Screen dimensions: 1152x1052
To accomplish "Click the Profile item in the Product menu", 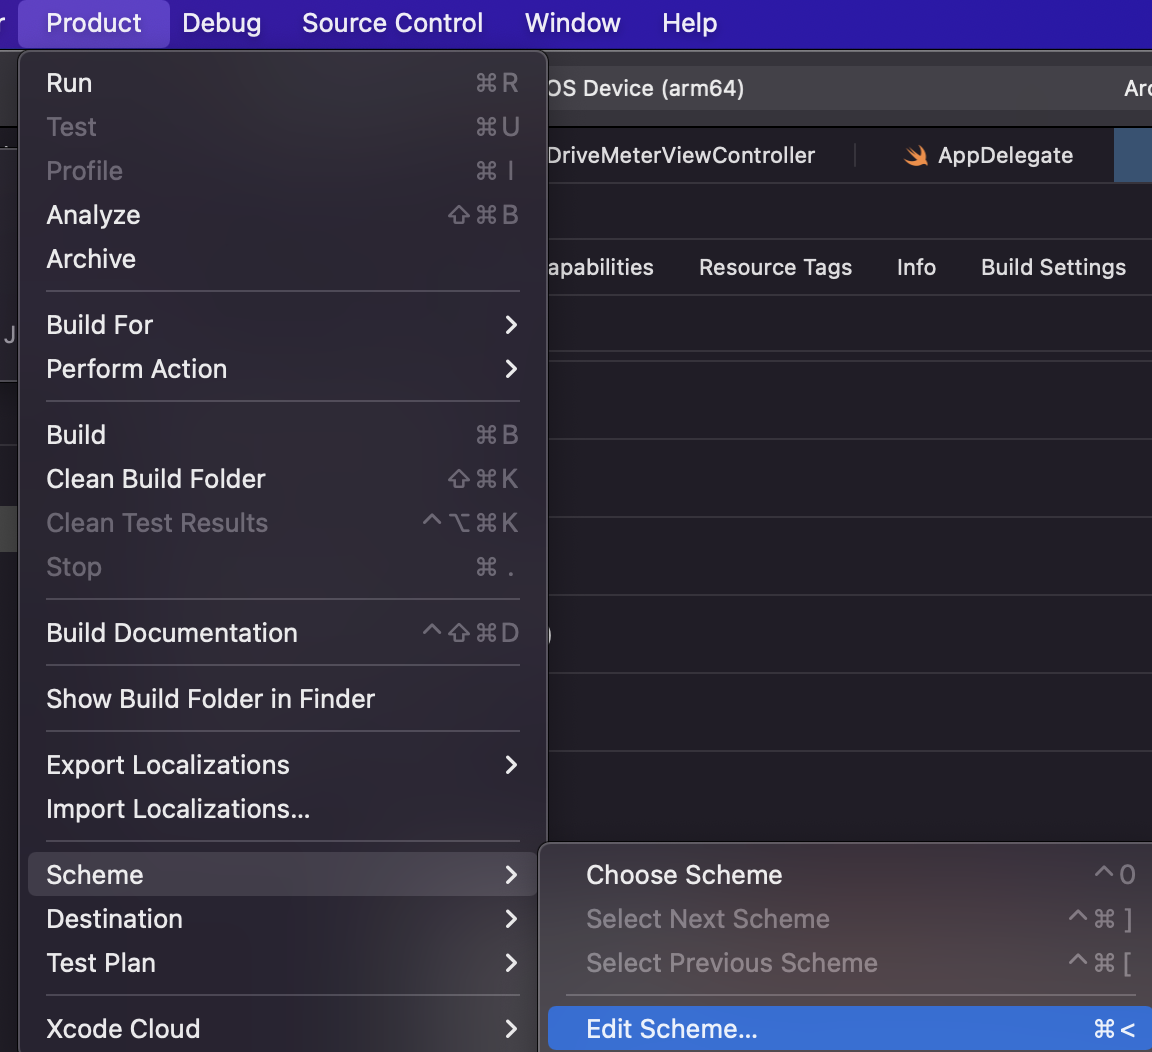I will tap(283, 171).
